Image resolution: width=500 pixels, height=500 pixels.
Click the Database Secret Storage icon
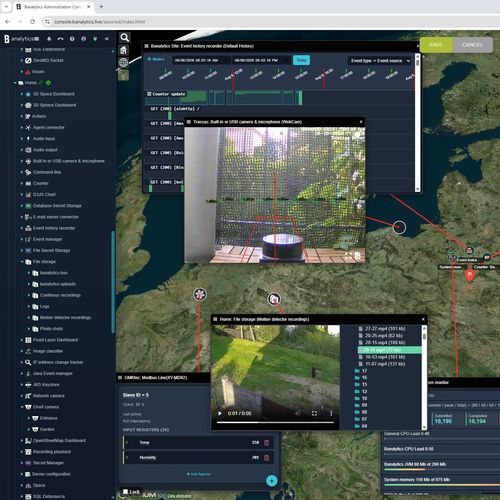28,206
